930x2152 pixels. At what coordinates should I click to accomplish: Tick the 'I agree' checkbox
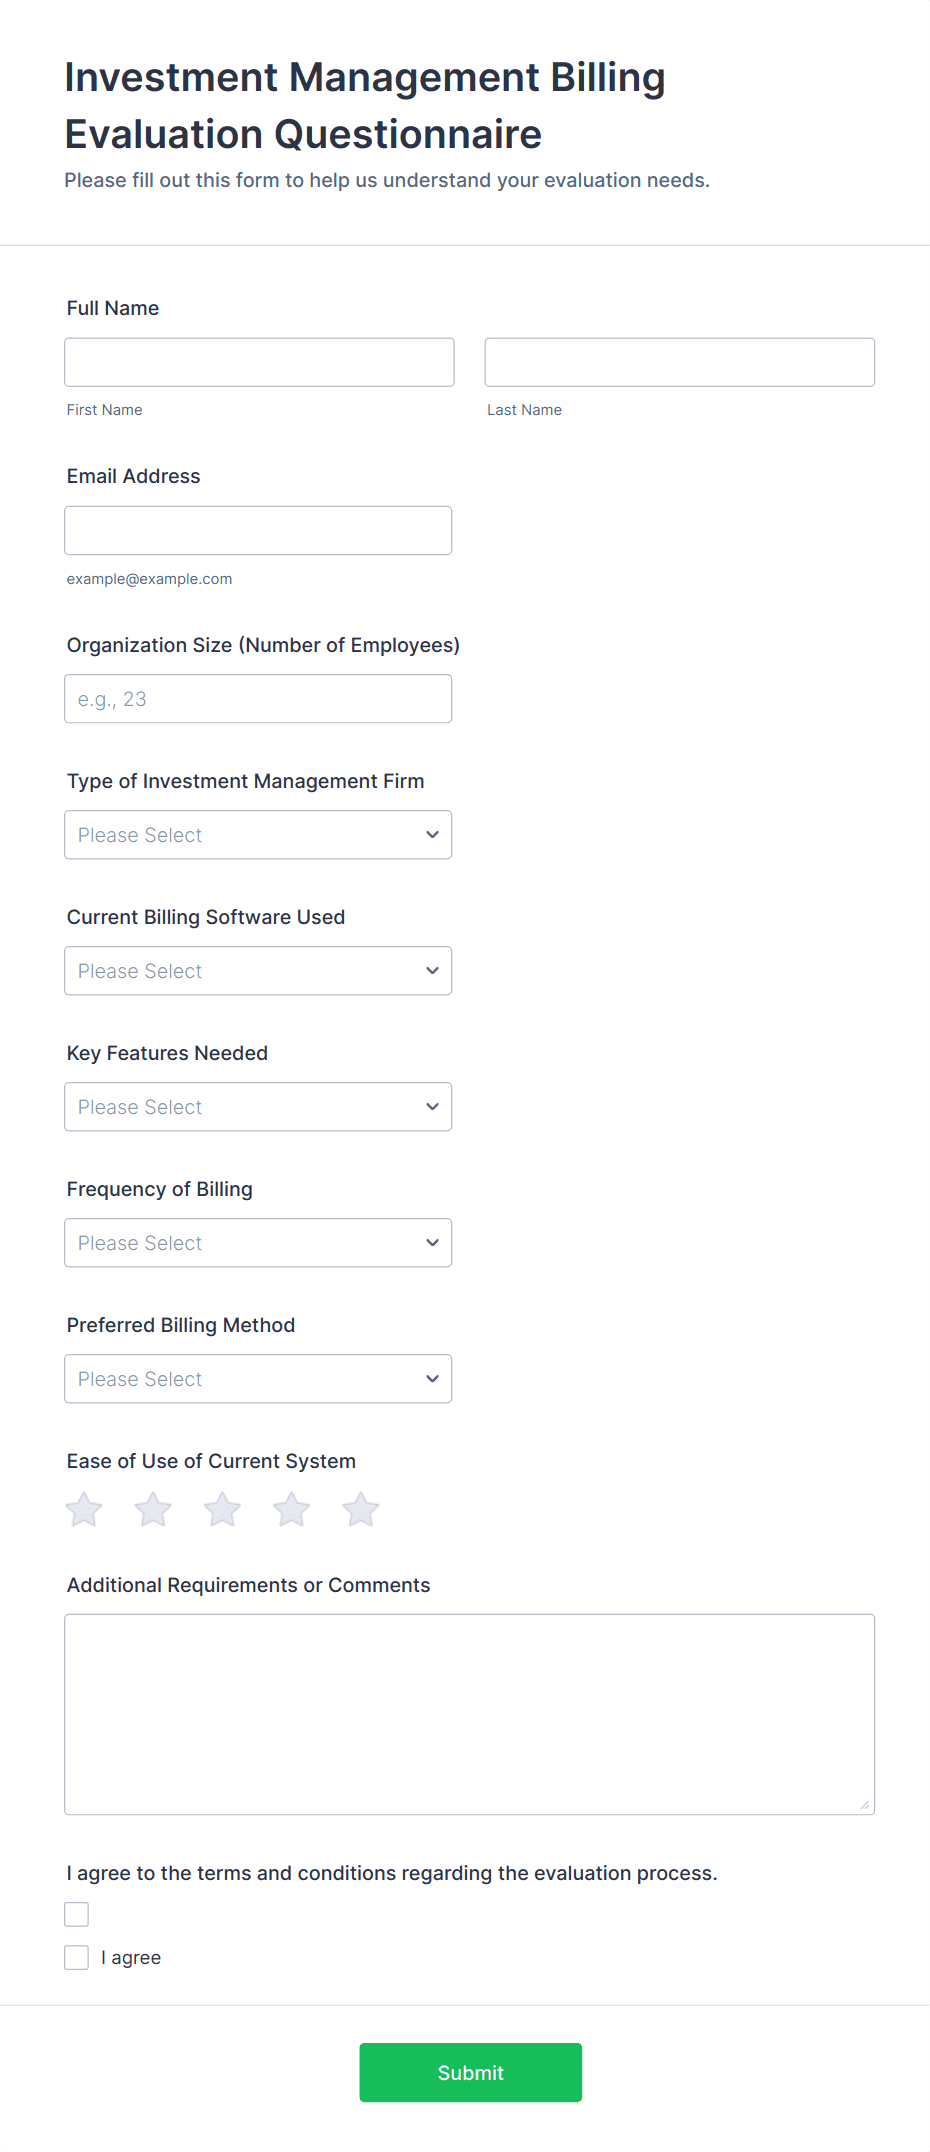click(77, 1958)
